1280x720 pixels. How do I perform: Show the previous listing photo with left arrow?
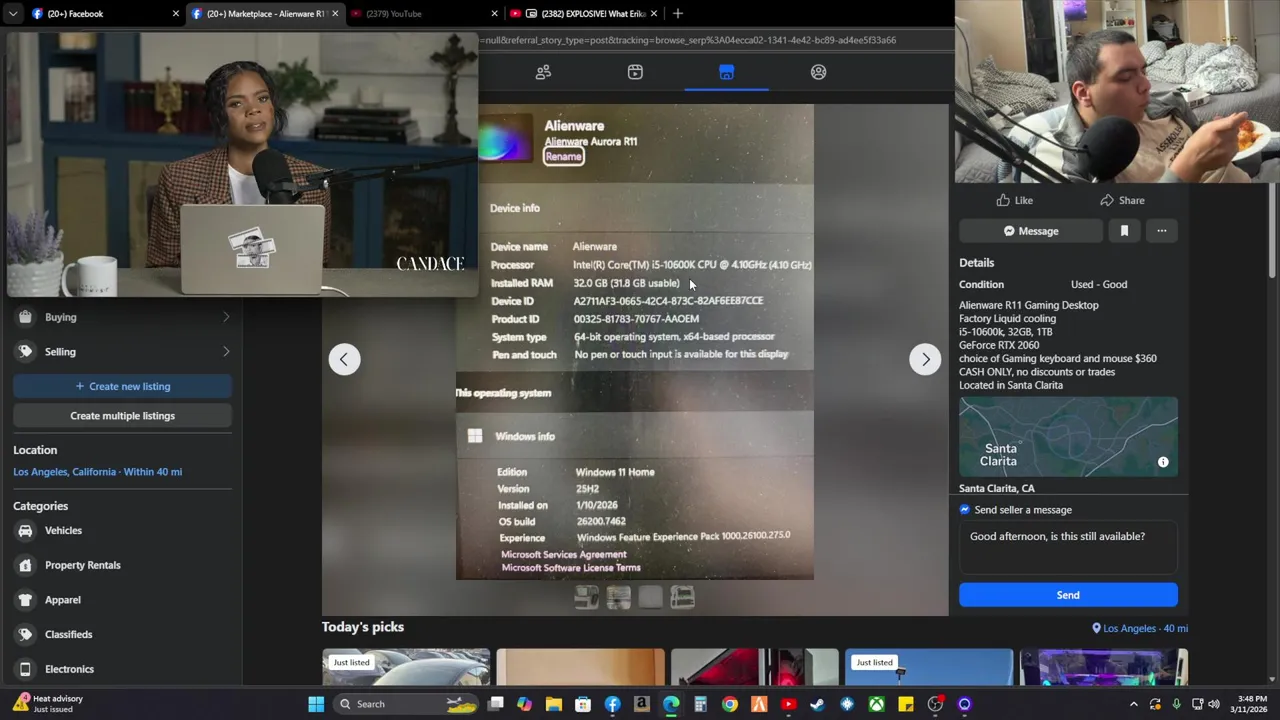coord(344,359)
